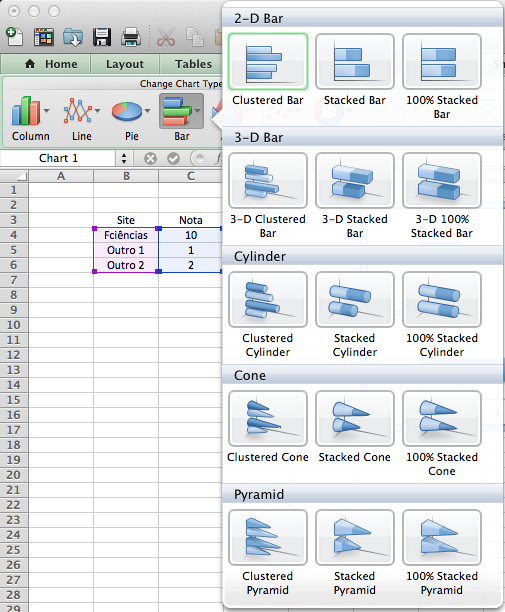Image resolution: width=505 pixels, height=612 pixels.
Task: Choose the 3-D Stacked Bar chart
Action: 355,180
